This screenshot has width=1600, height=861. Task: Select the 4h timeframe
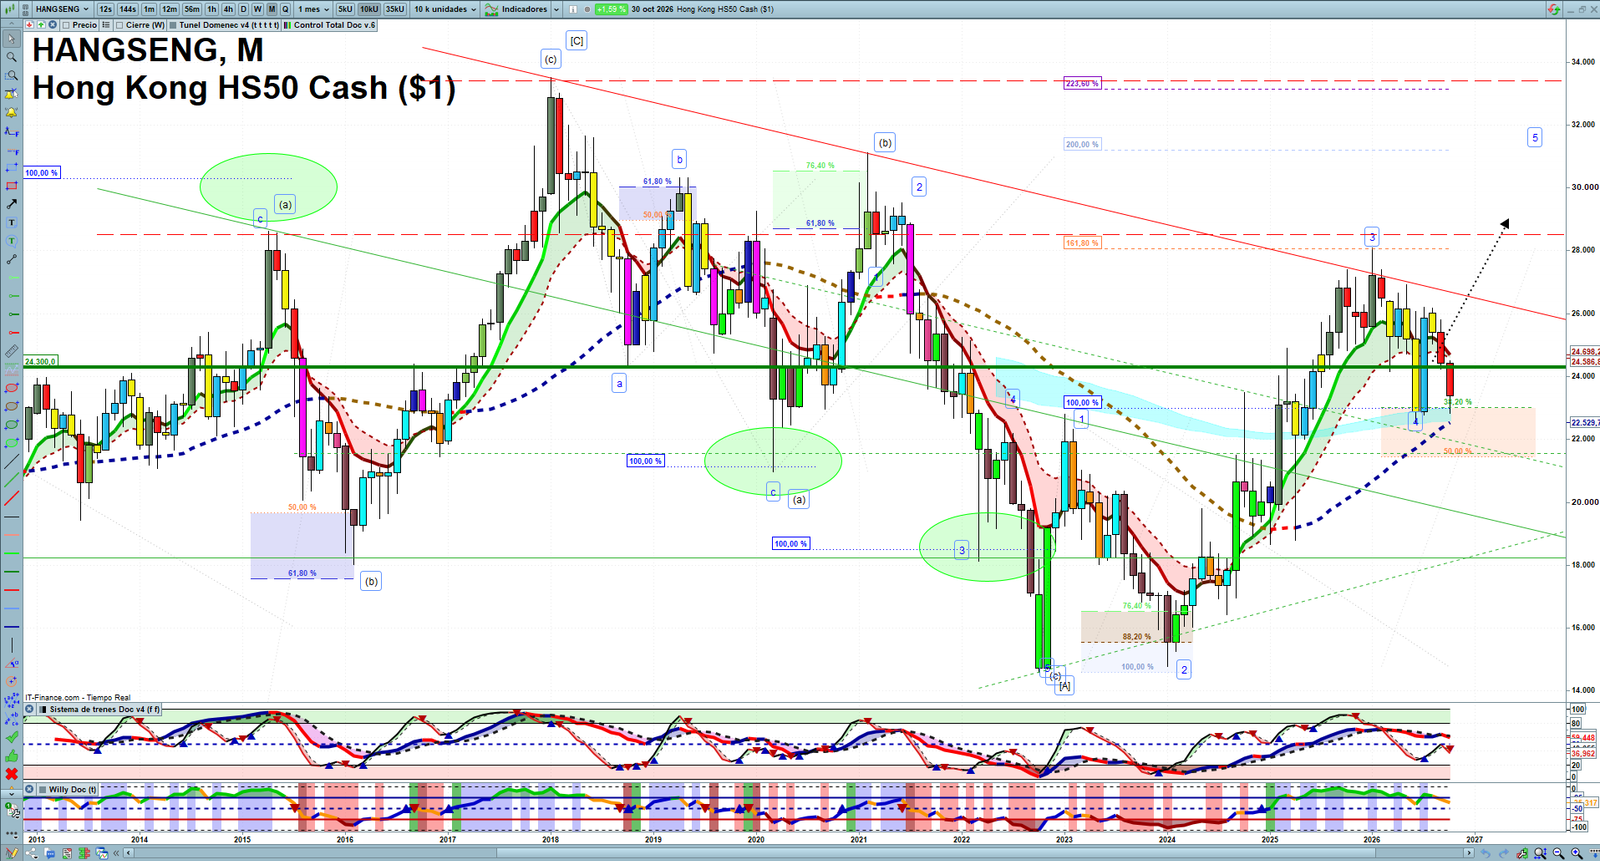(228, 9)
